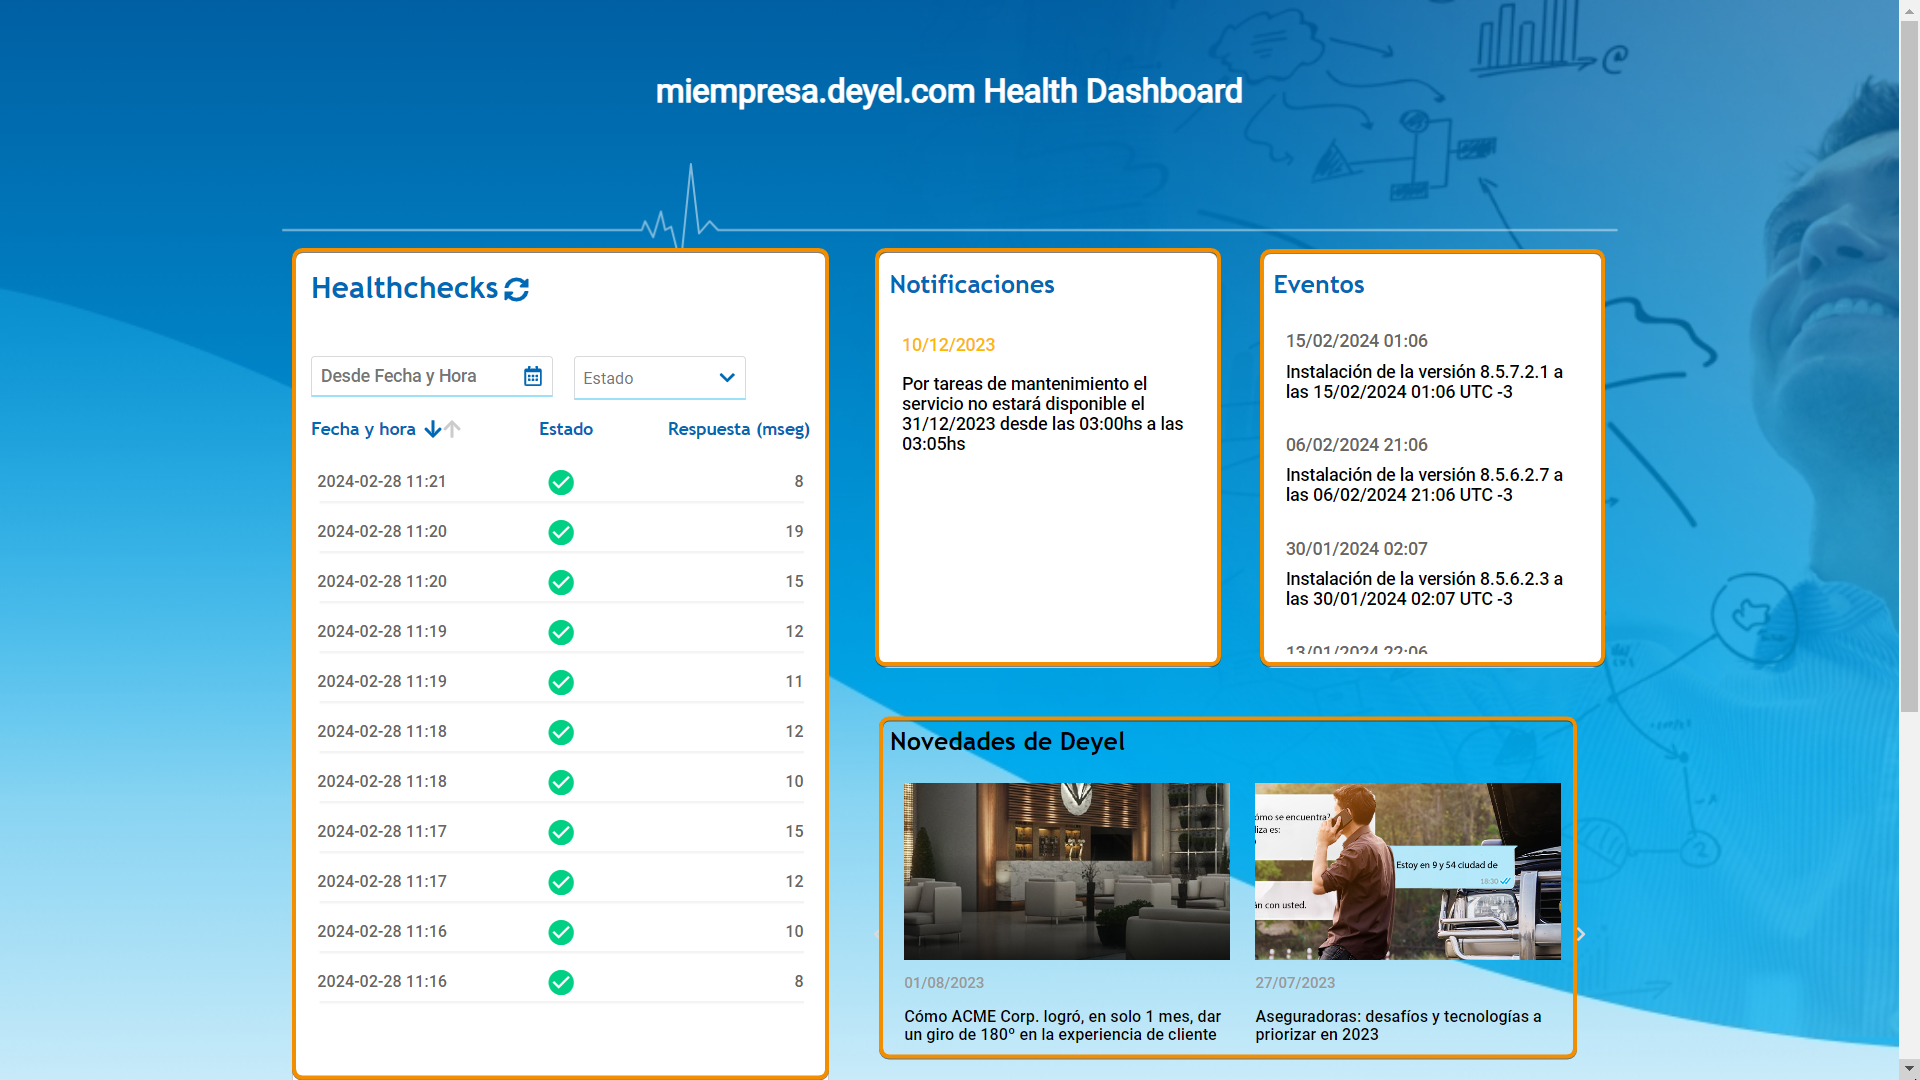Click notification date 10/12/2023
The height and width of the screenshot is (1080, 1920).
948,345
